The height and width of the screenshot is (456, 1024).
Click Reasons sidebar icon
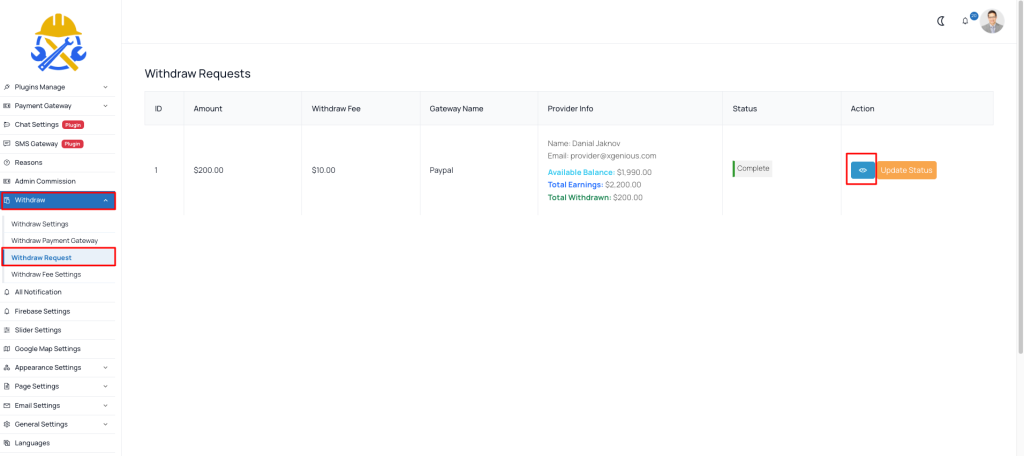[x=7, y=162]
